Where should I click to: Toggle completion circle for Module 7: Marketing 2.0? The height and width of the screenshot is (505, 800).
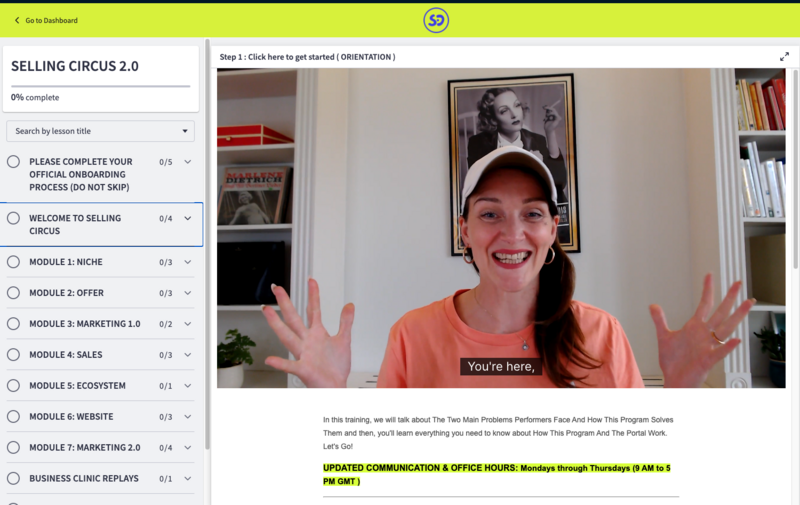click(13, 447)
